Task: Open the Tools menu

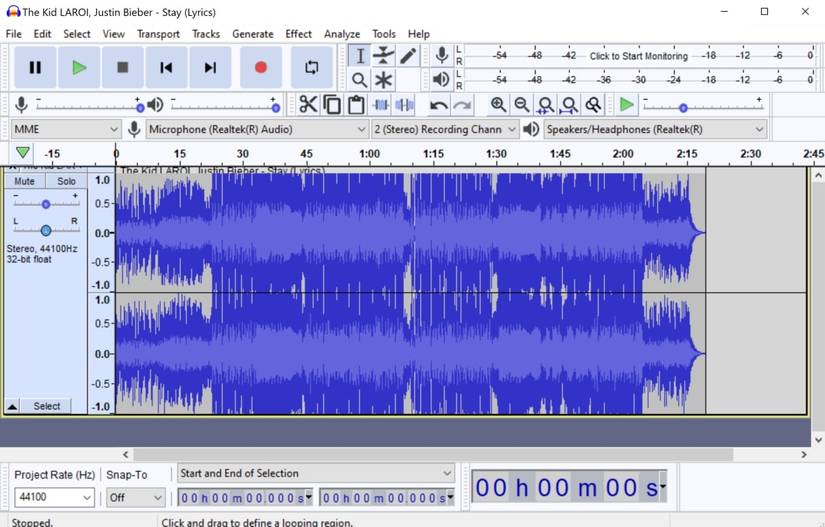Action: pos(384,34)
